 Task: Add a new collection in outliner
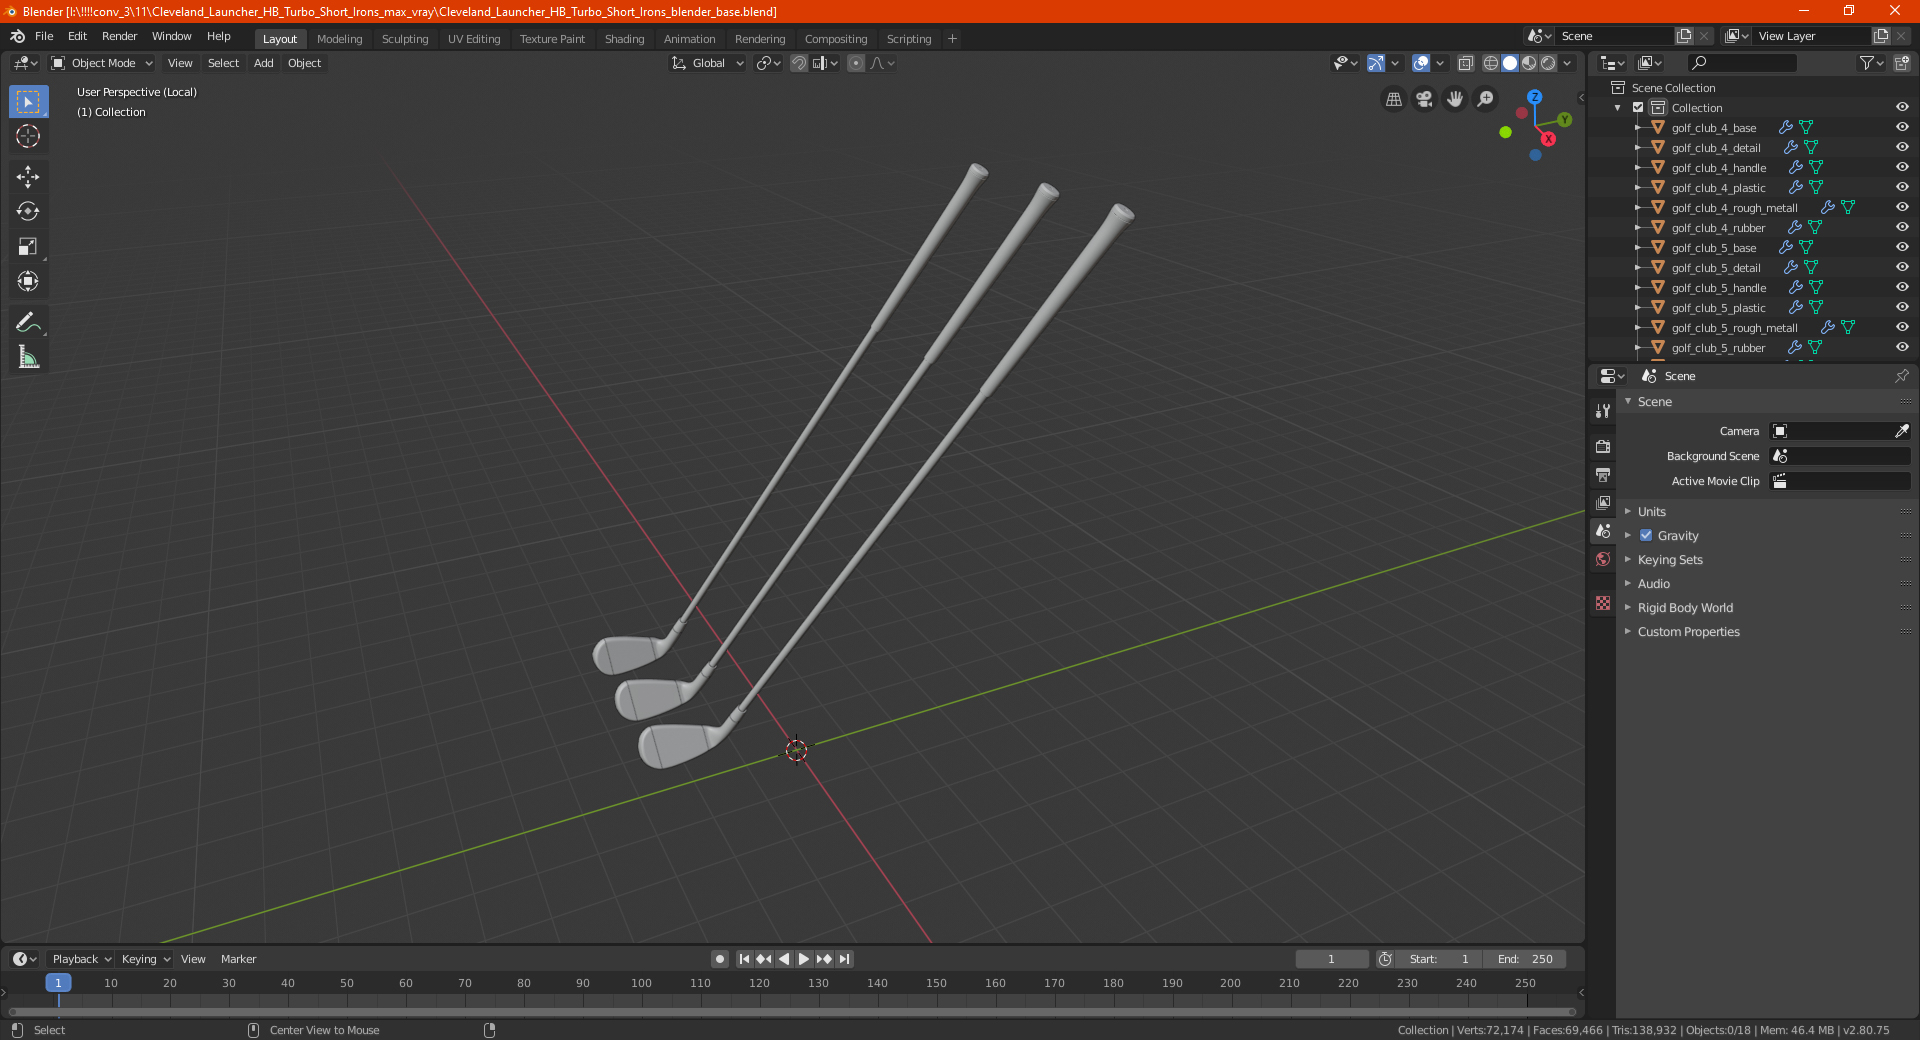click(x=1901, y=63)
